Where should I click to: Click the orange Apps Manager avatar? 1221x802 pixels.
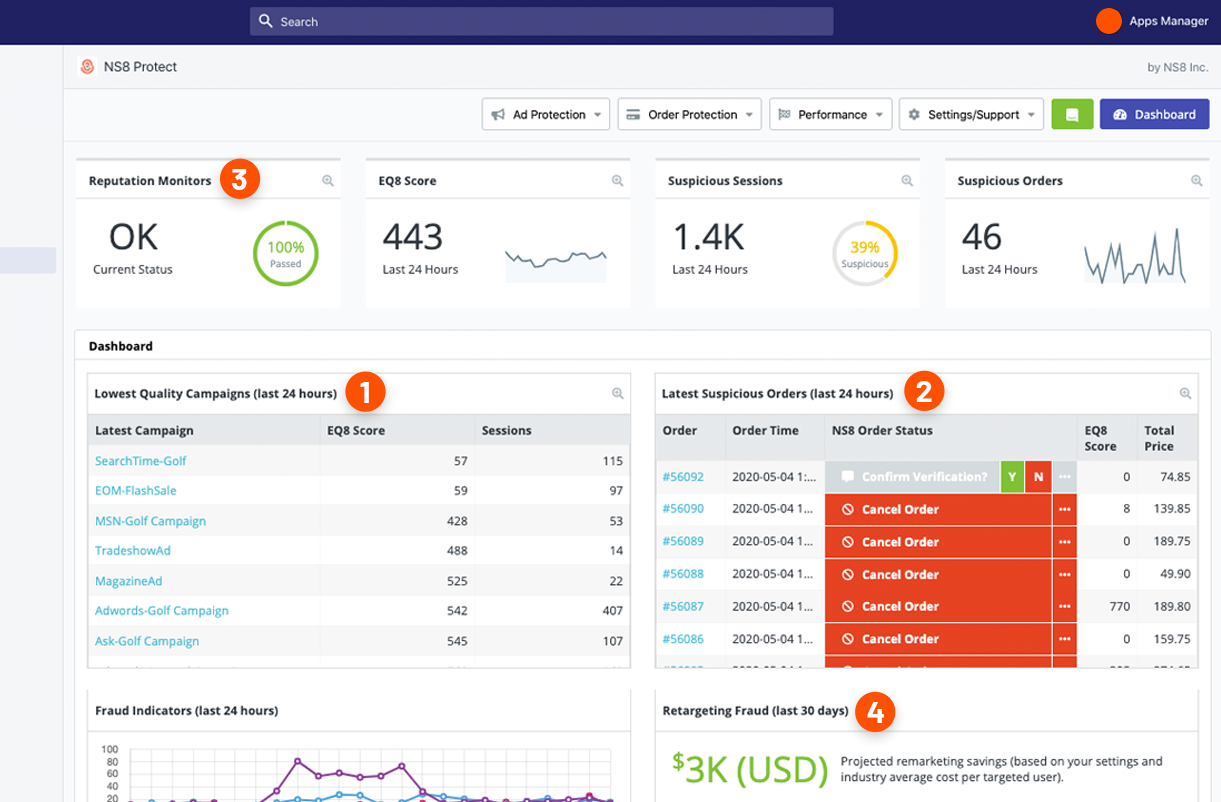tap(1108, 21)
